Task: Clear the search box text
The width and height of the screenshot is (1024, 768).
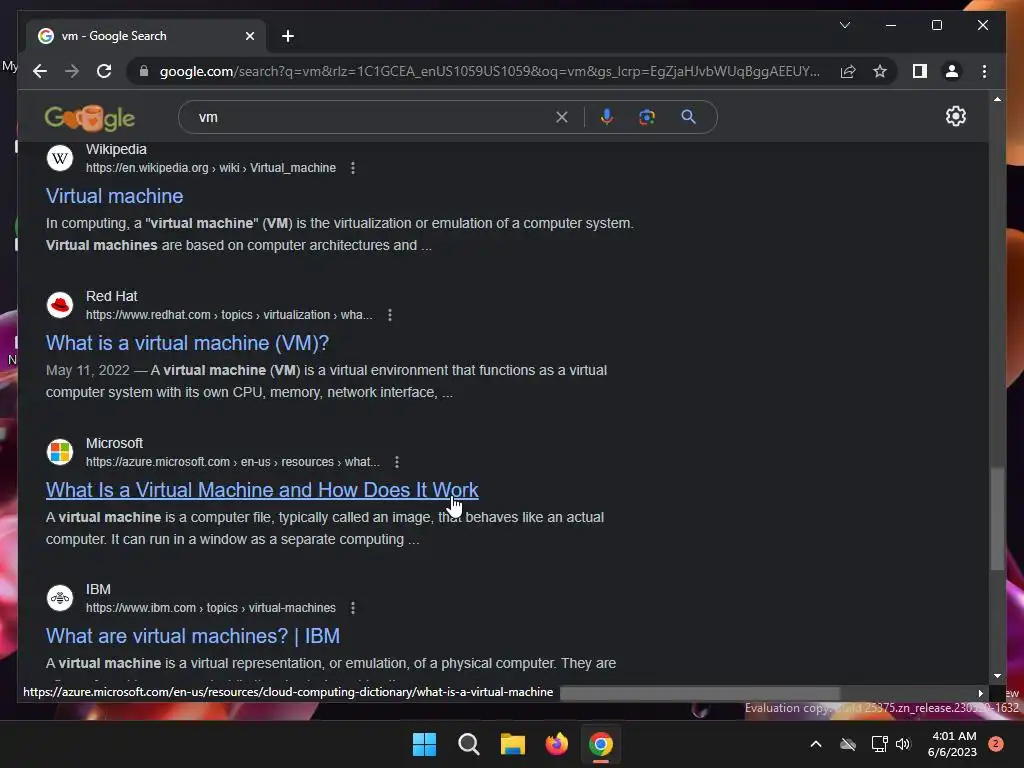Action: pyautogui.click(x=562, y=117)
